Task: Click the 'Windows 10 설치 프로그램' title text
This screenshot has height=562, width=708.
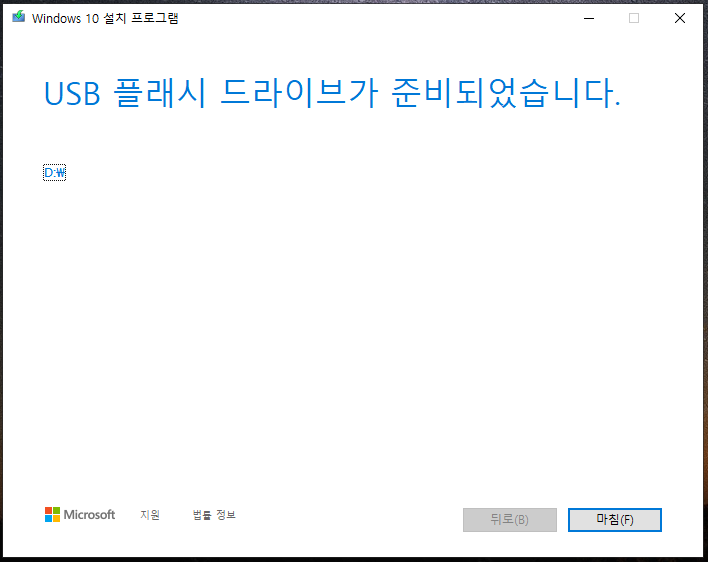Action: pos(105,18)
